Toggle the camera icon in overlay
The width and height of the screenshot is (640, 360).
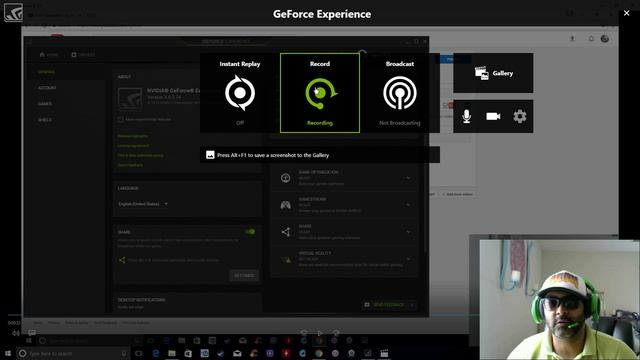tap(493, 116)
